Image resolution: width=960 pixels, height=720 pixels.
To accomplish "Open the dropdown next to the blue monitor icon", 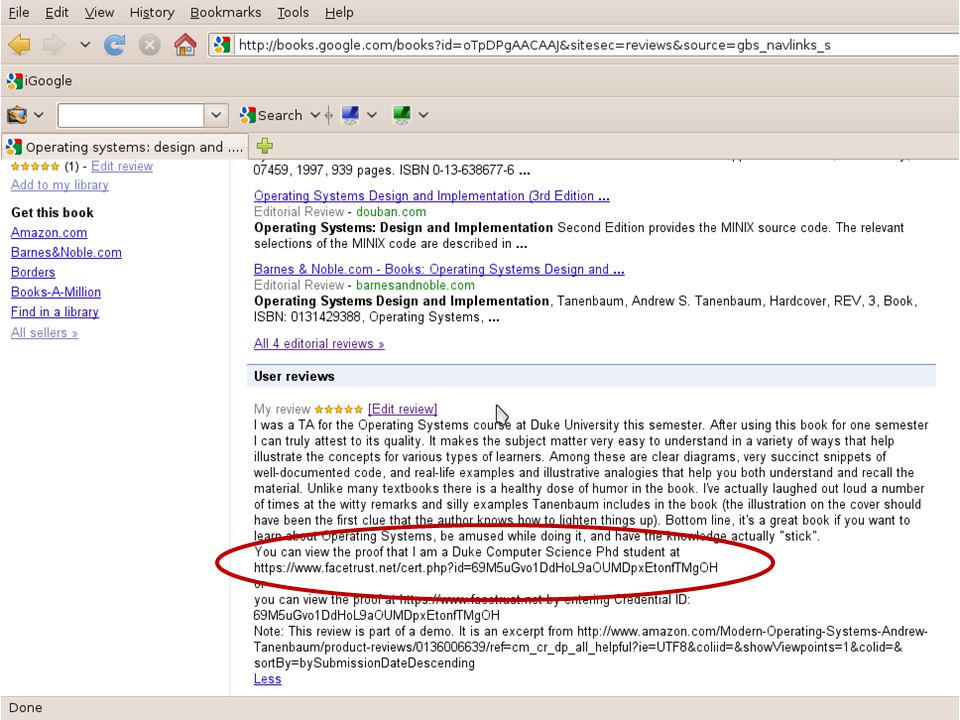I will pos(371,115).
